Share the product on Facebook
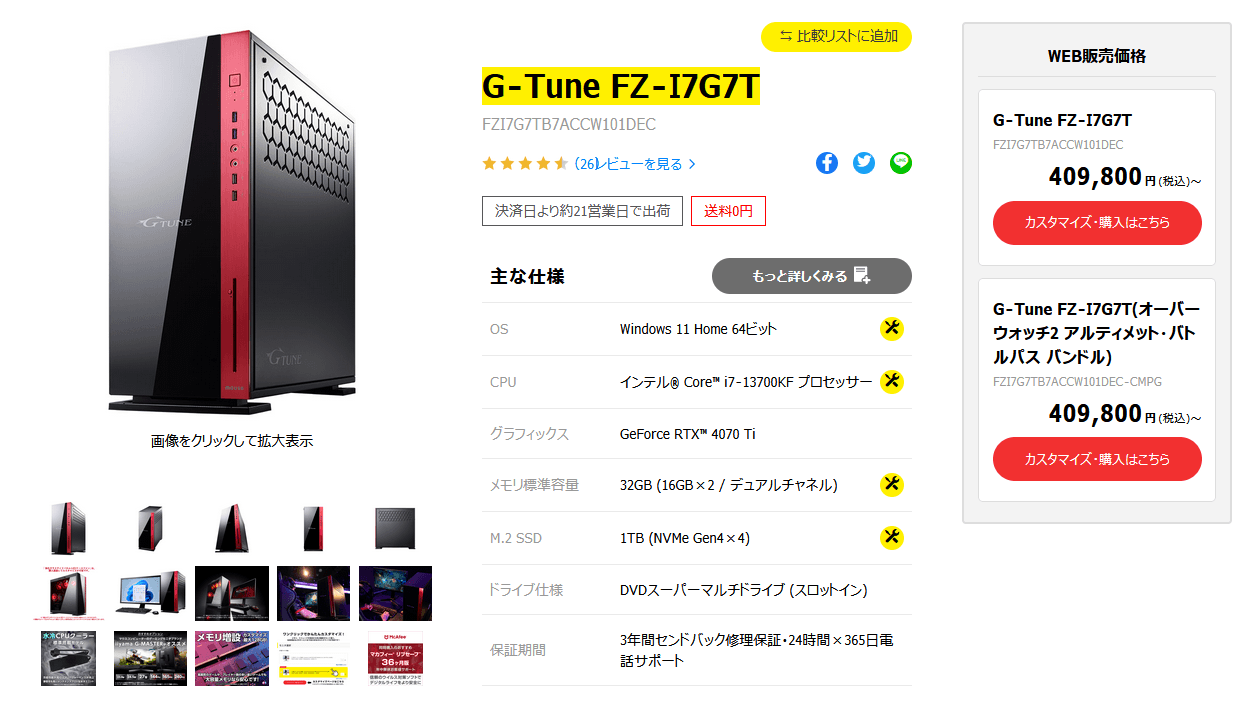 point(827,163)
